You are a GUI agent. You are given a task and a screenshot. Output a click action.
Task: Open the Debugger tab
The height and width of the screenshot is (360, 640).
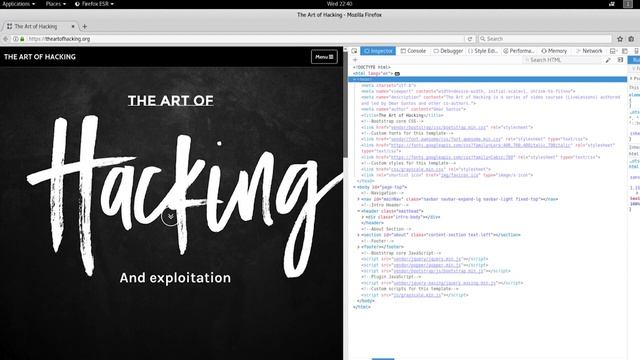coord(448,51)
